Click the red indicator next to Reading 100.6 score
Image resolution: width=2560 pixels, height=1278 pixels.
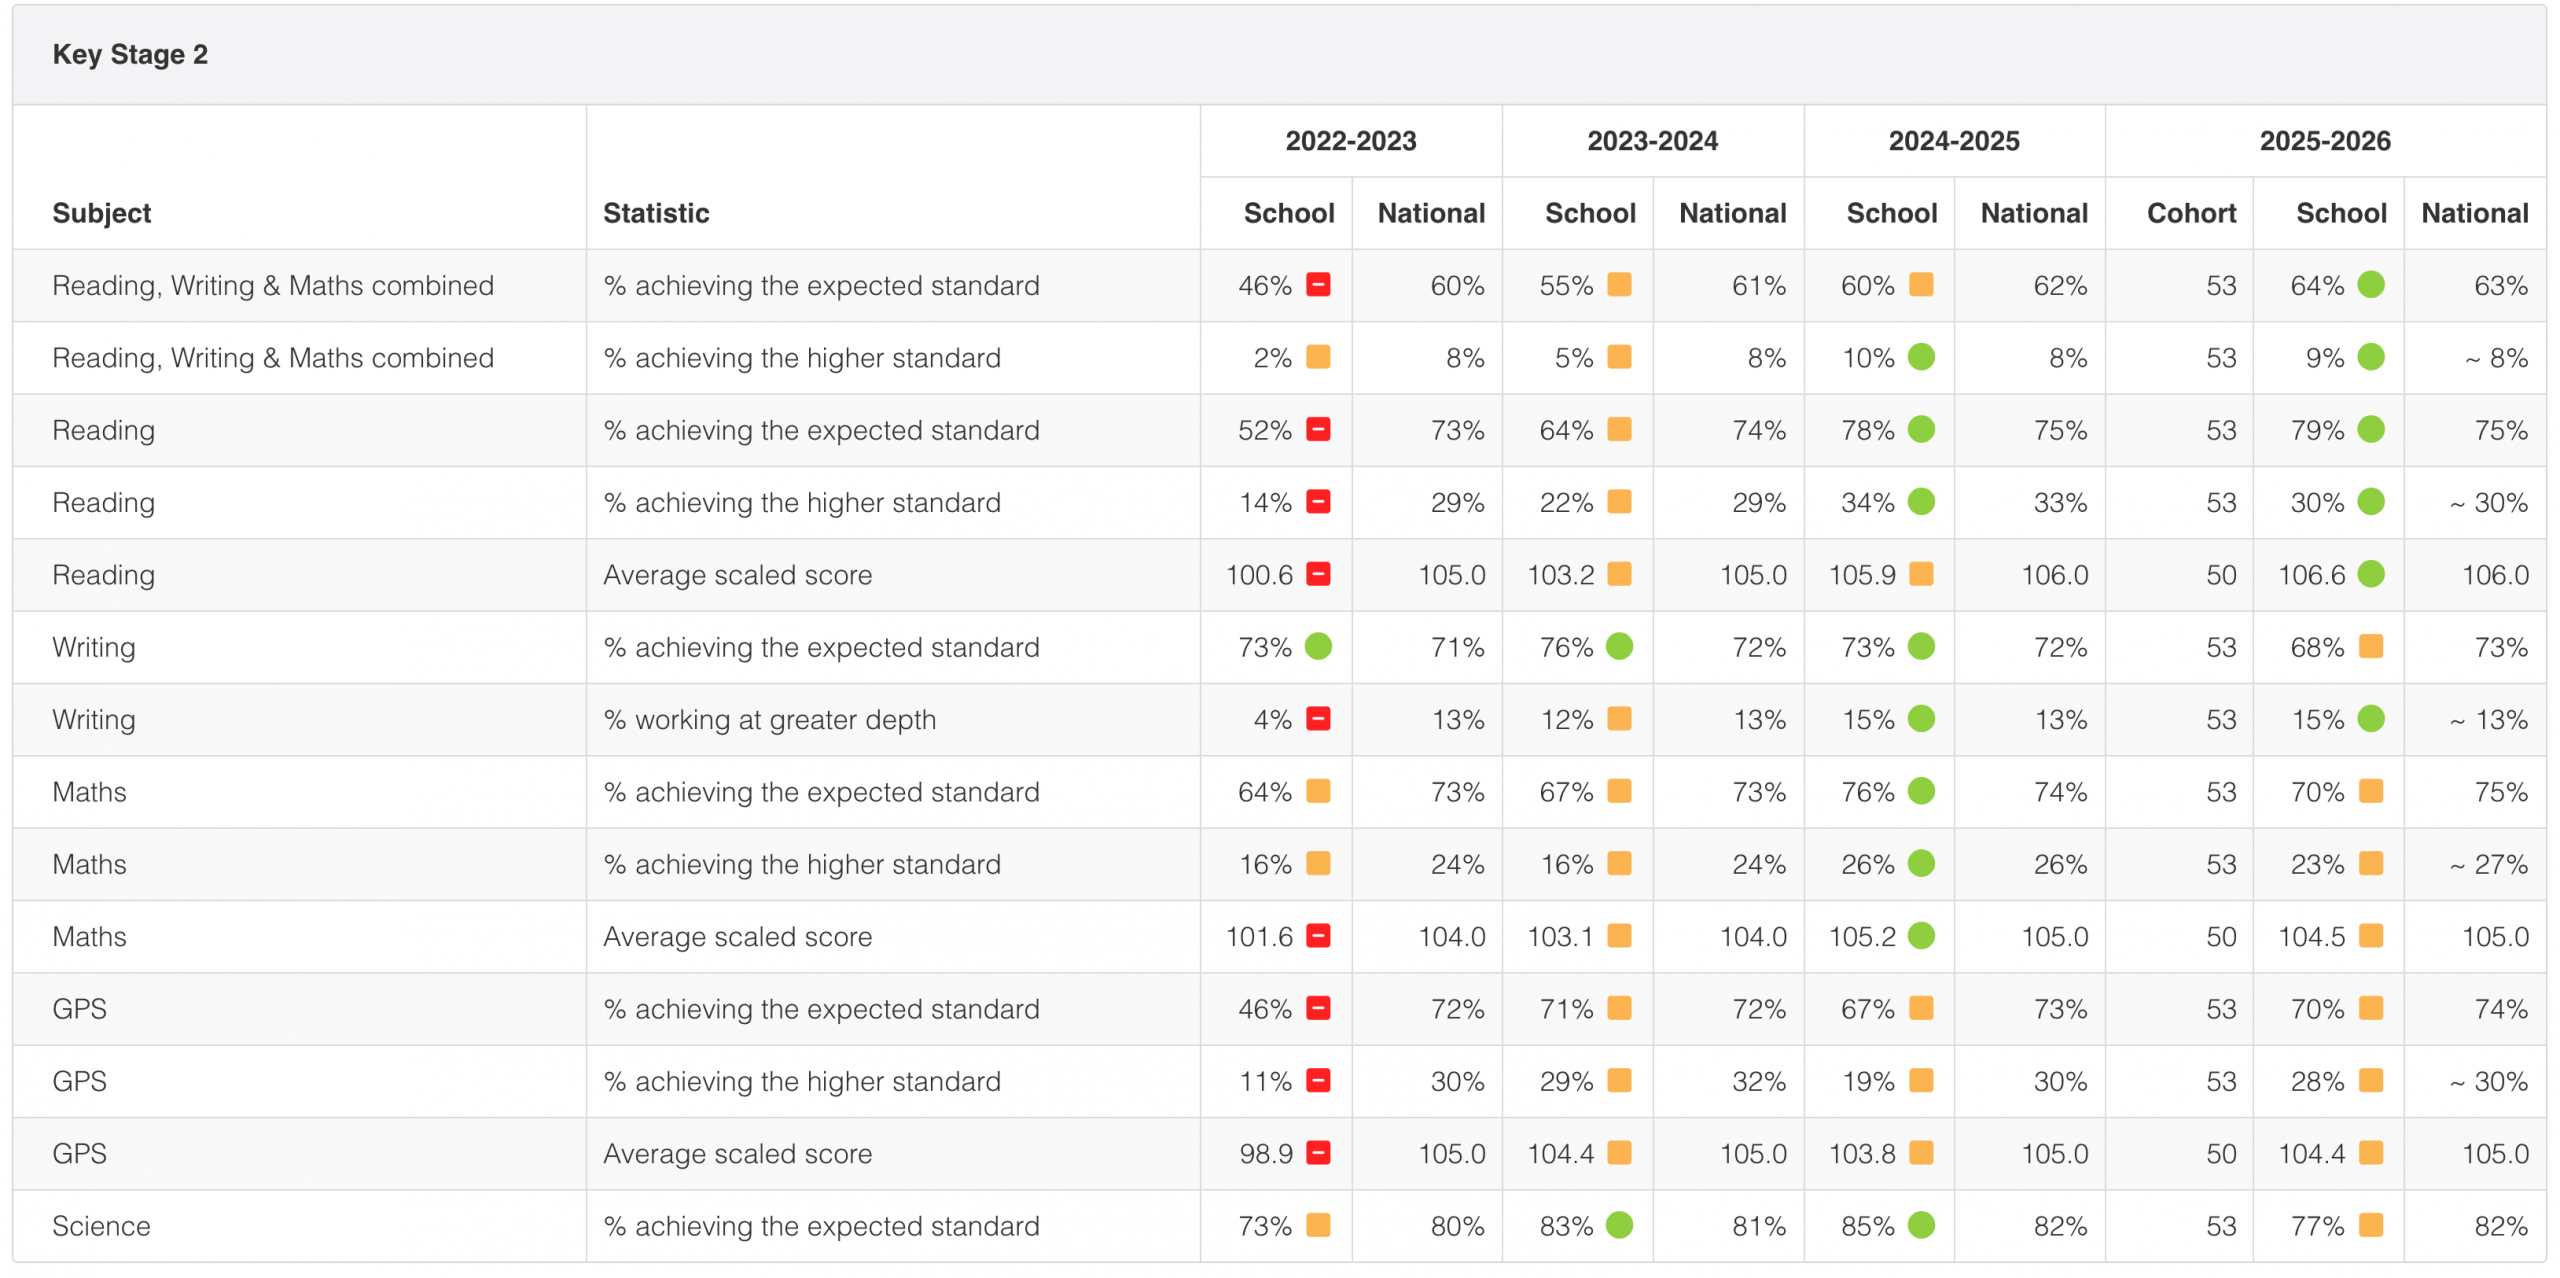coord(1318,574)
